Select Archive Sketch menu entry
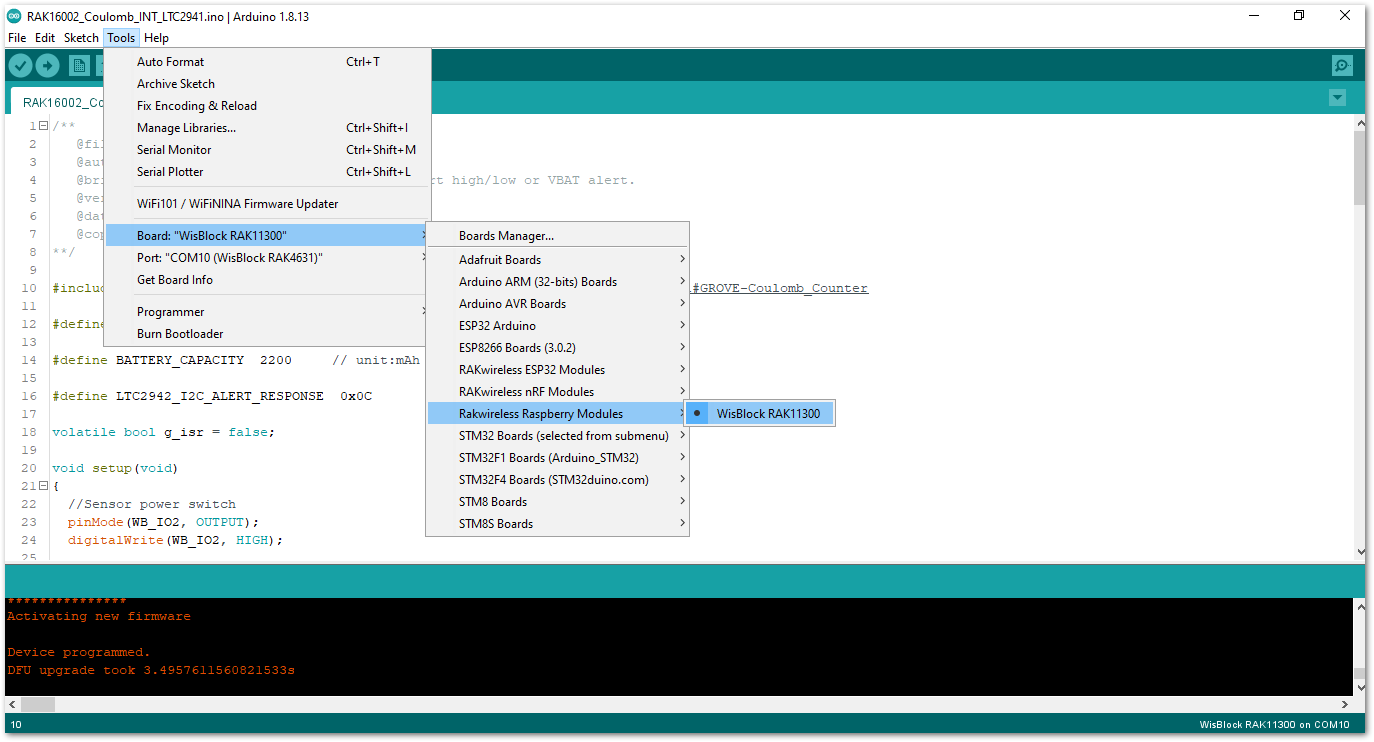The width and height of the screenshot is (1374, 742). pos(268,84)
